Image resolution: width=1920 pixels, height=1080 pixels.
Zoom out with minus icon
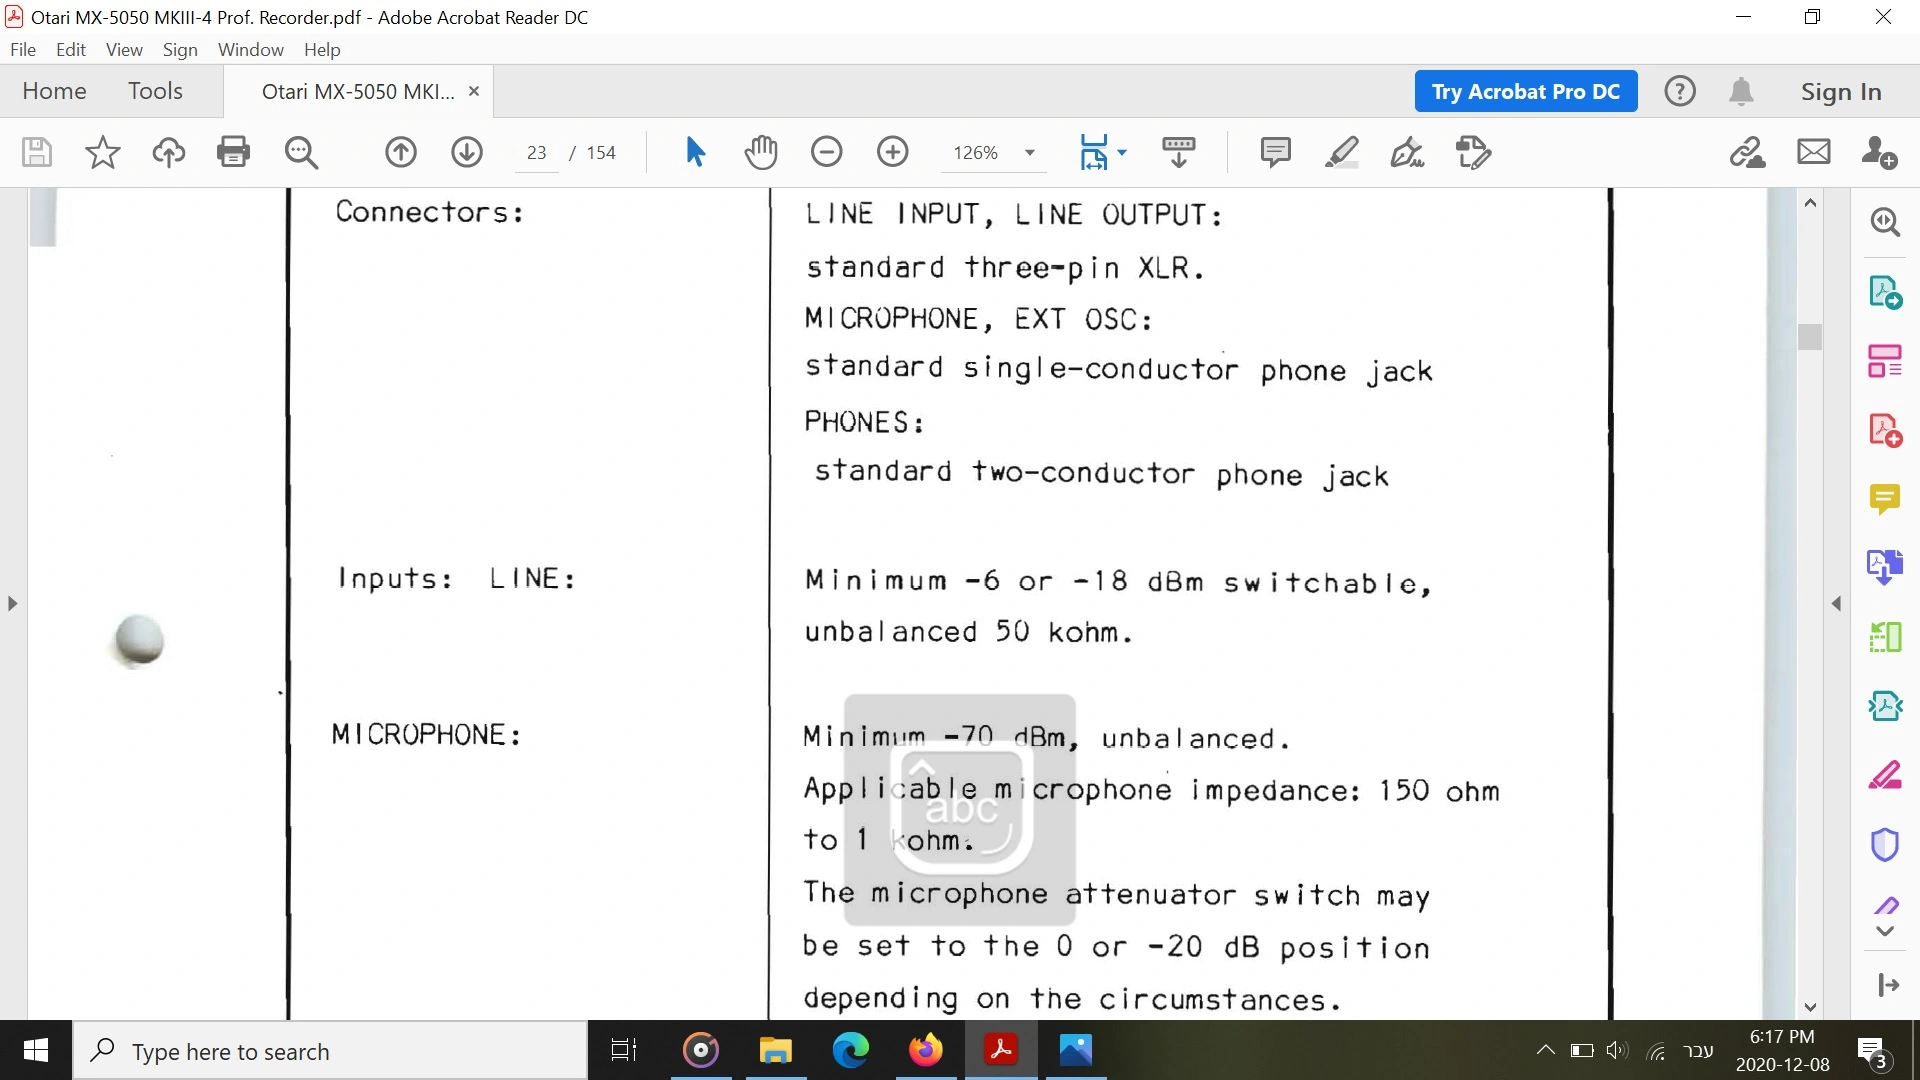(826, 152)
